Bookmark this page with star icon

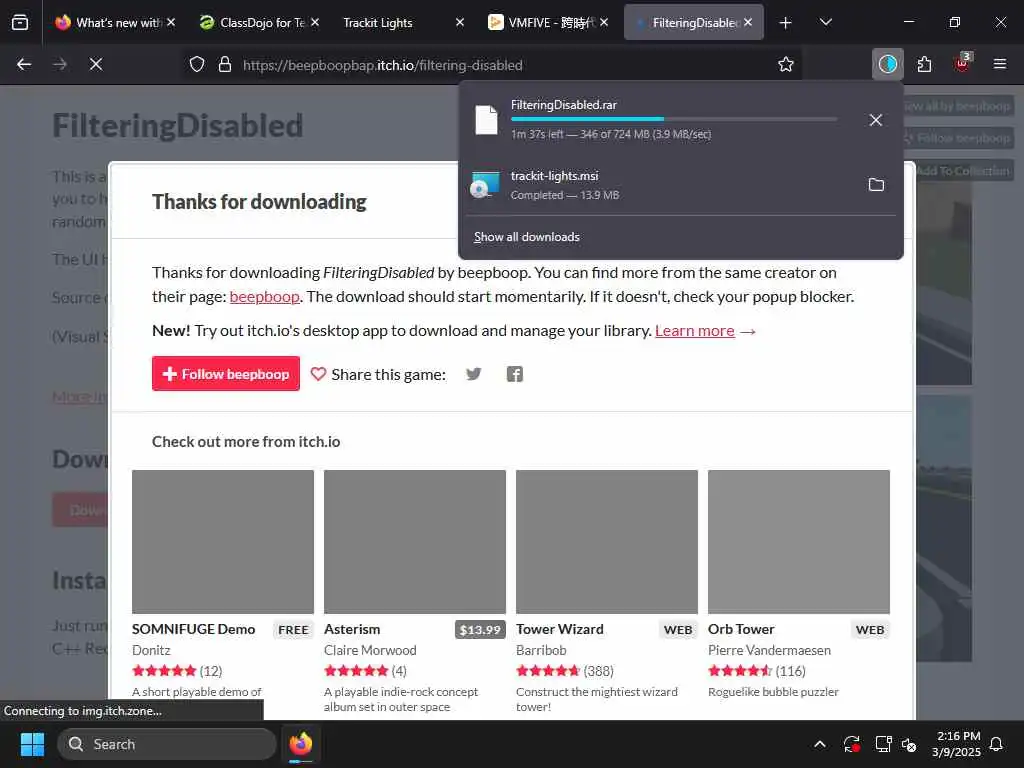pyautogui.click(x=786, y=65)
